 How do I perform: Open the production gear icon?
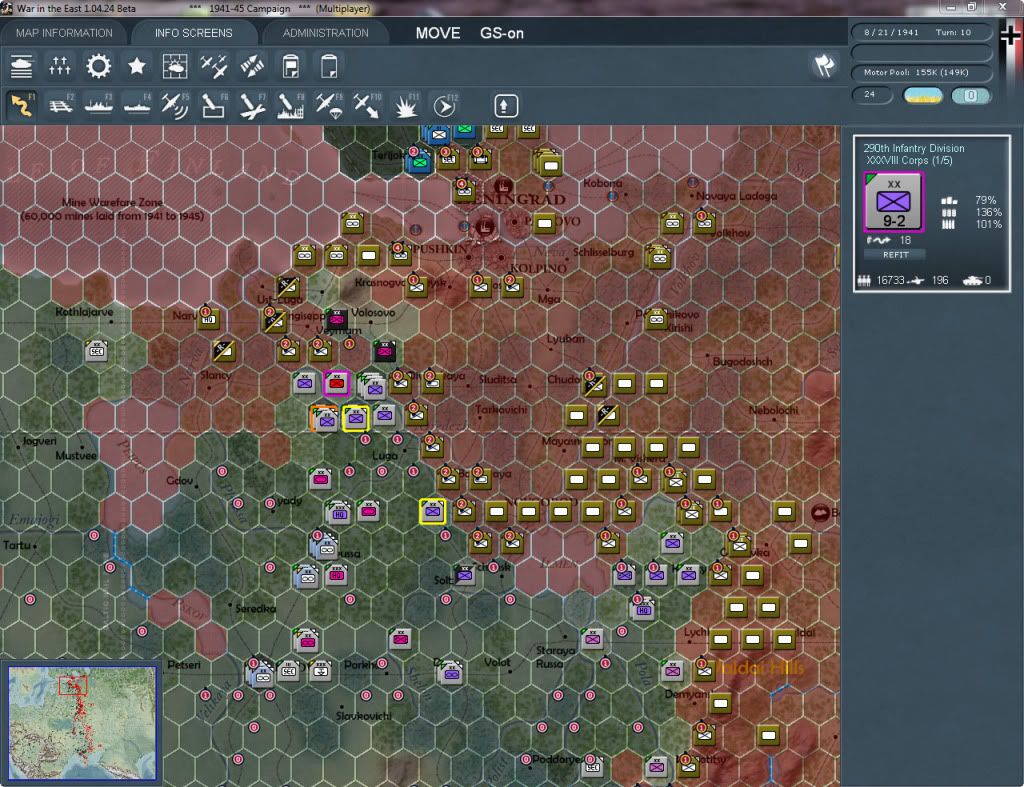coord(99,66)
